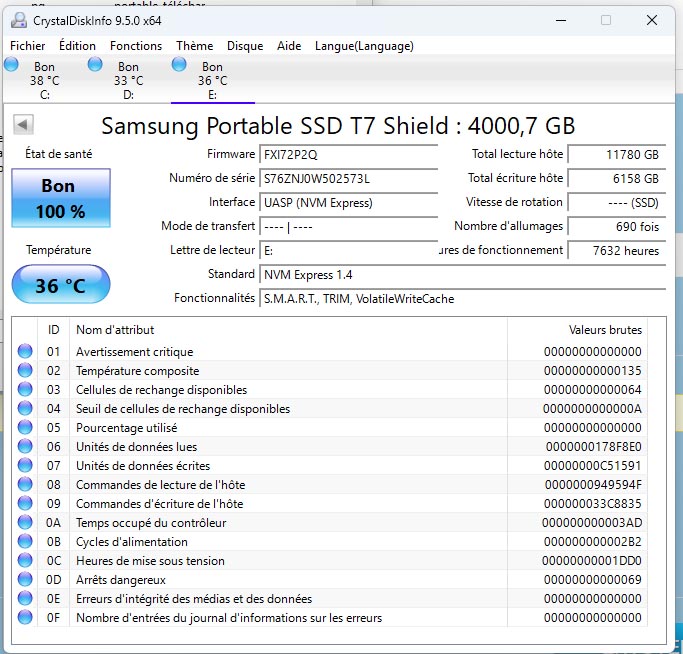Click status dot for Arrêts dangereux row
Screen dimensions: 683x654
tap(25, 579)
